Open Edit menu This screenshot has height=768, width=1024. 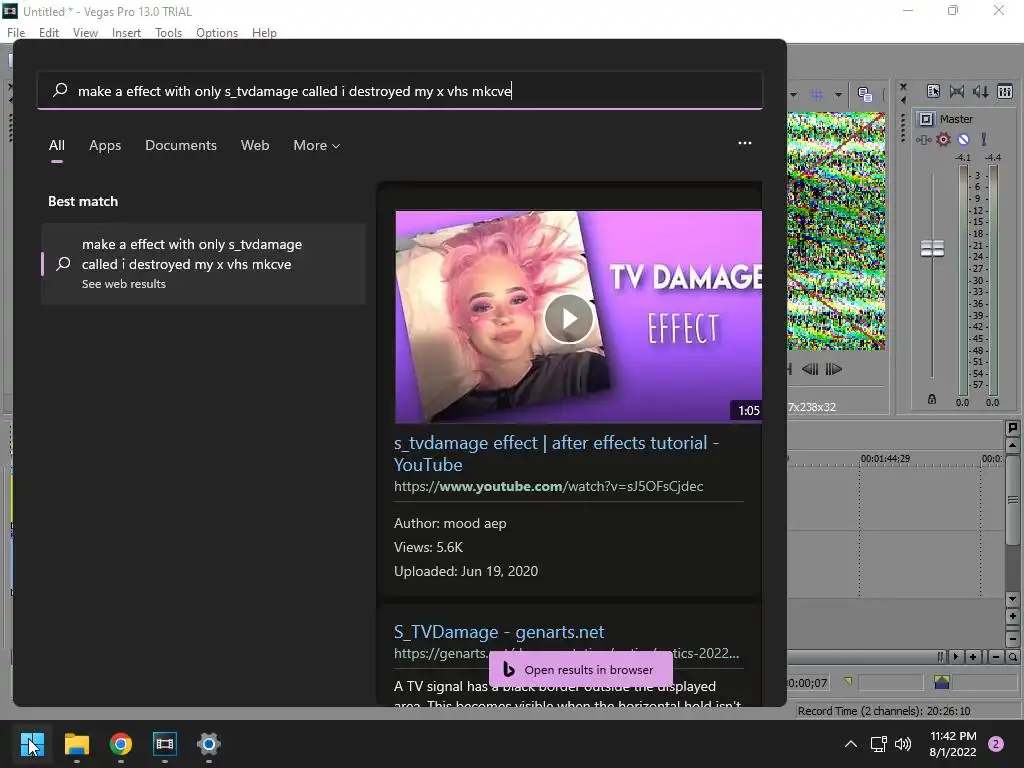tap(48, 33)
